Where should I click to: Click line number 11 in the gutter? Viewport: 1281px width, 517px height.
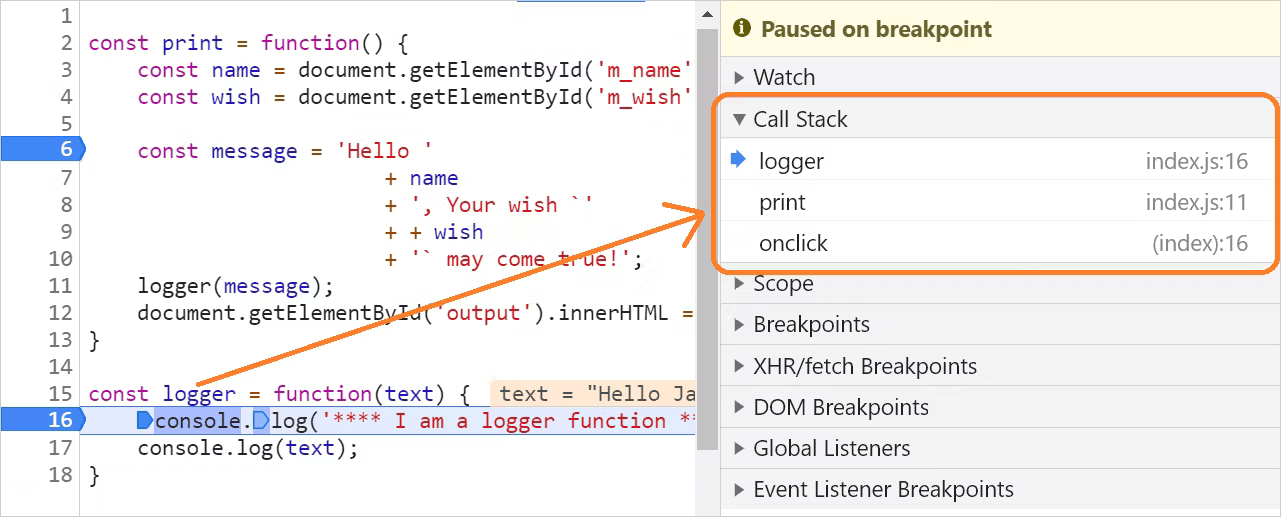60,286
